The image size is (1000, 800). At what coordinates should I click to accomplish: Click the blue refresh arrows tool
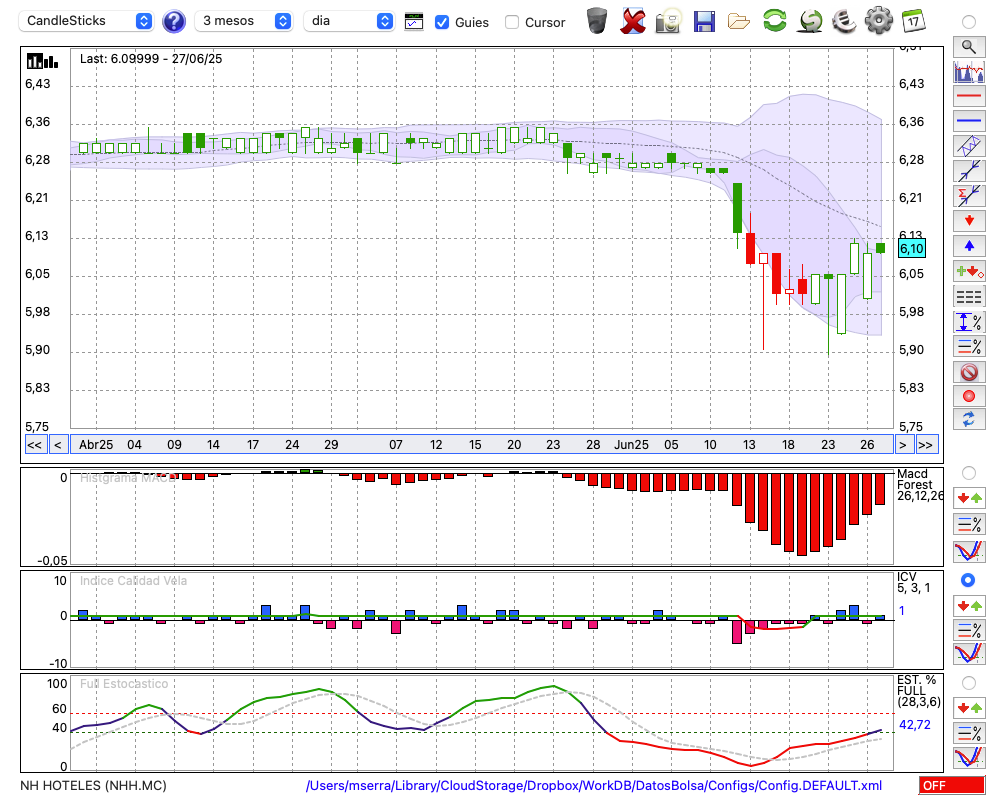point(969,420)
